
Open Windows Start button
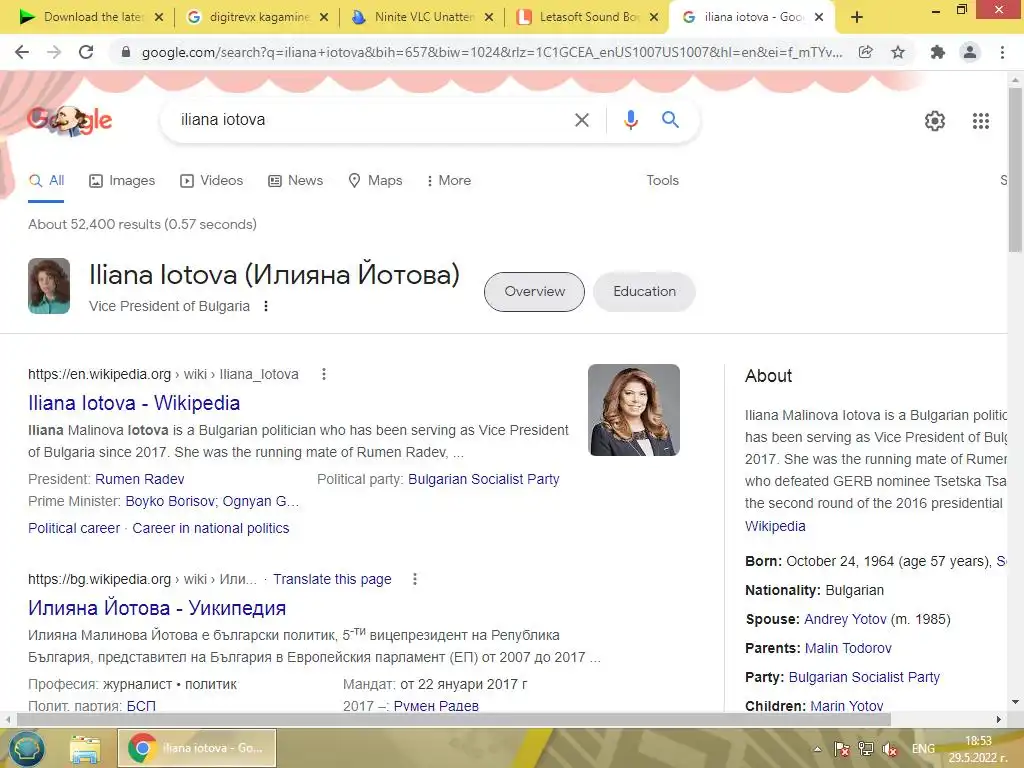pos(26,748)
